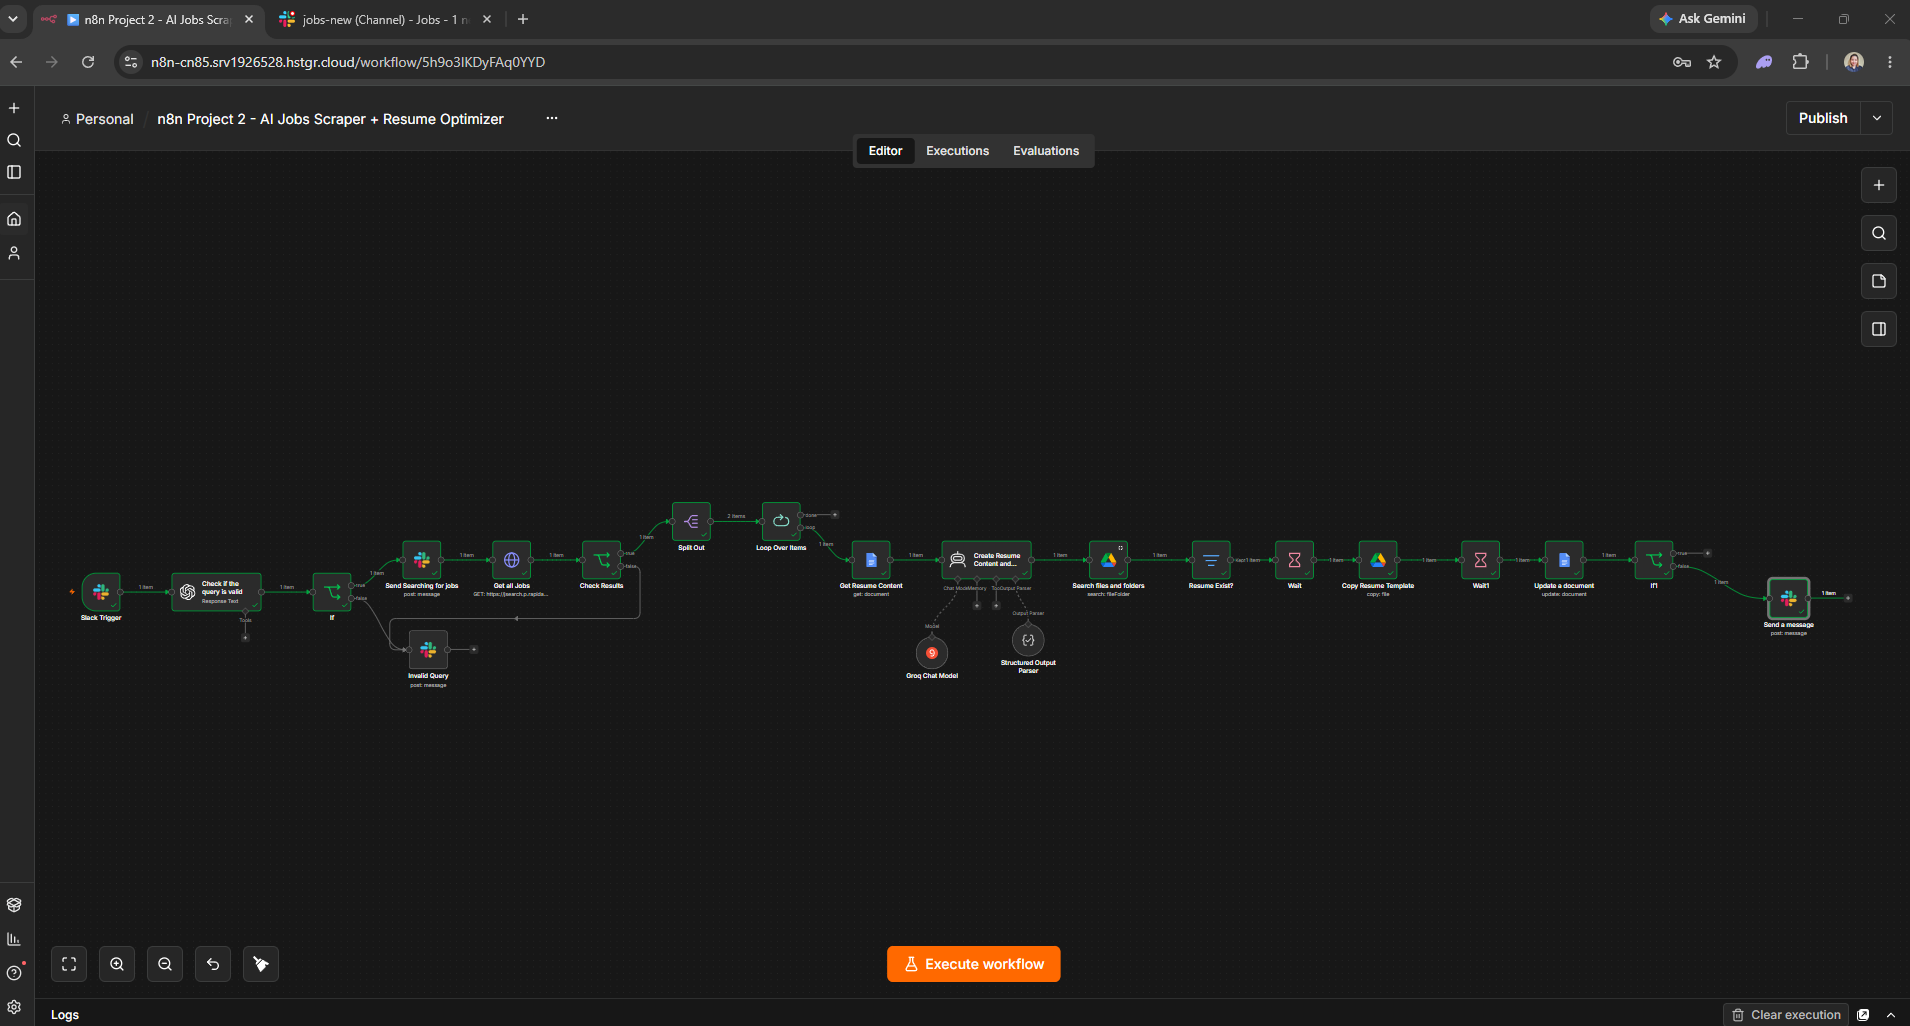Viewport: 1910px width, 1026px height.
Task: Switch to the Evaluations tab
Action: point(1046,151)
